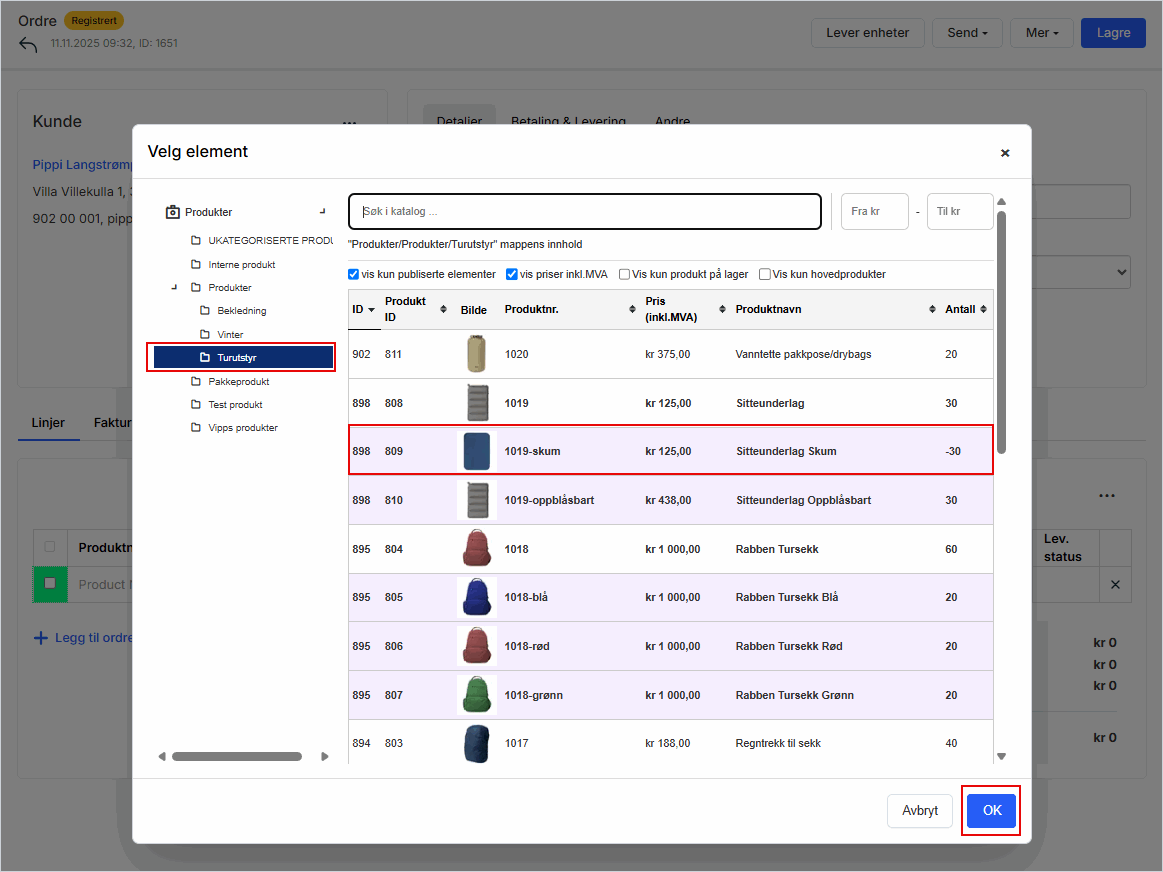This screenshot has width=1163, height=872.
Task: Click the Pakkeprodukt folder icon
Action: tap(196, 382)
